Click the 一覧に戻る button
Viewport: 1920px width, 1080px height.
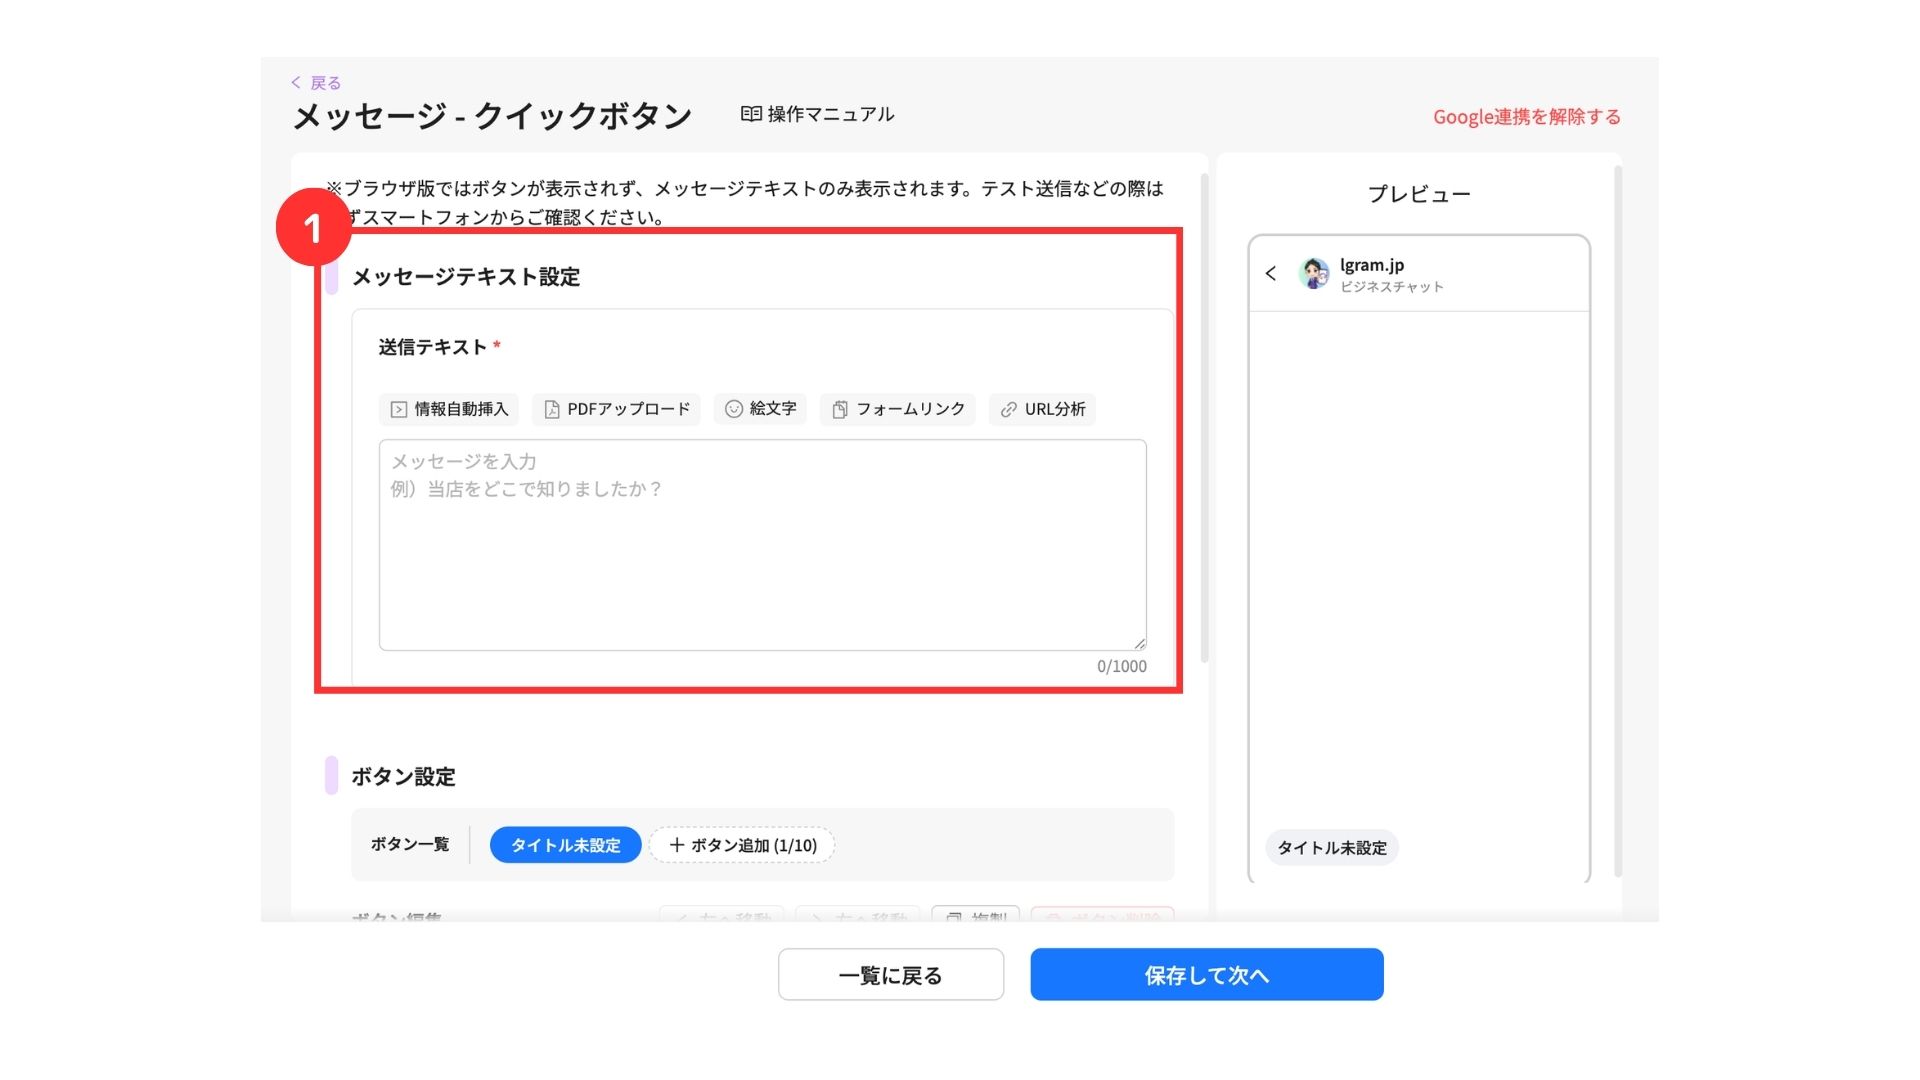click(890, 975)
